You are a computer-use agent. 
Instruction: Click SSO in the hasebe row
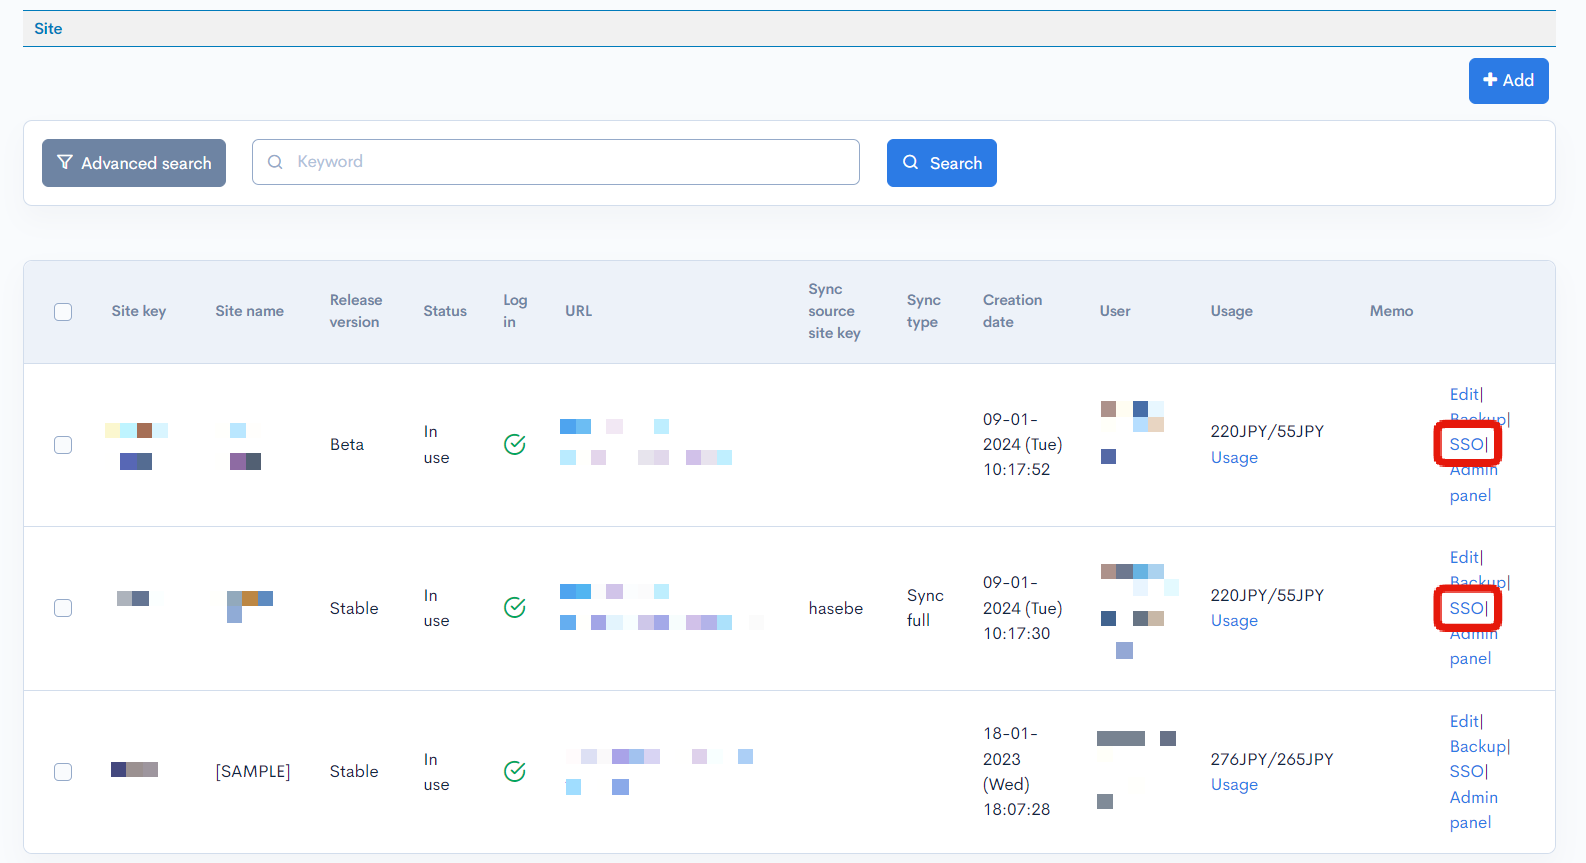(1467, 608)
